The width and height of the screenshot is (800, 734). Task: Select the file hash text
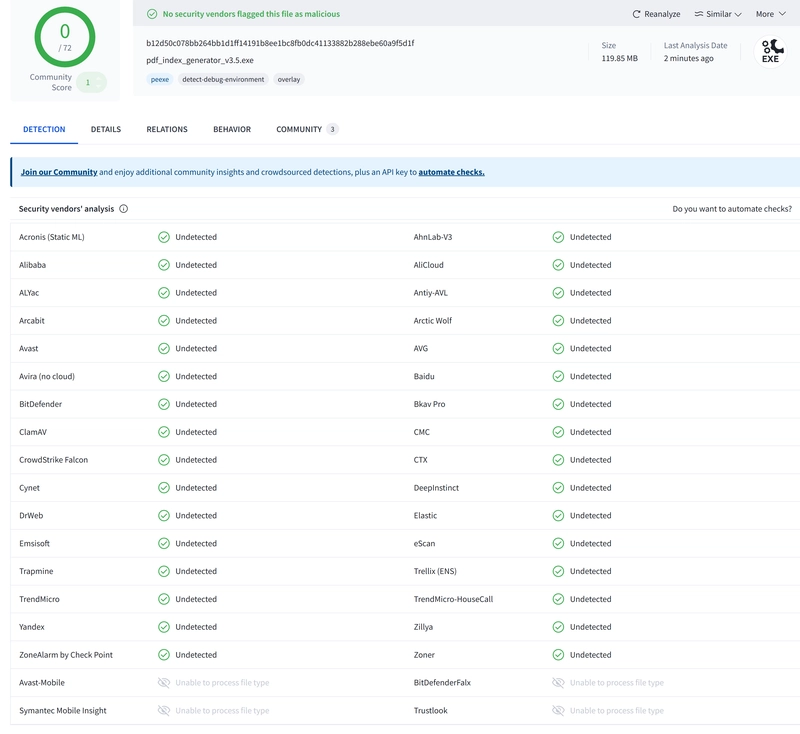coord(280,43)
